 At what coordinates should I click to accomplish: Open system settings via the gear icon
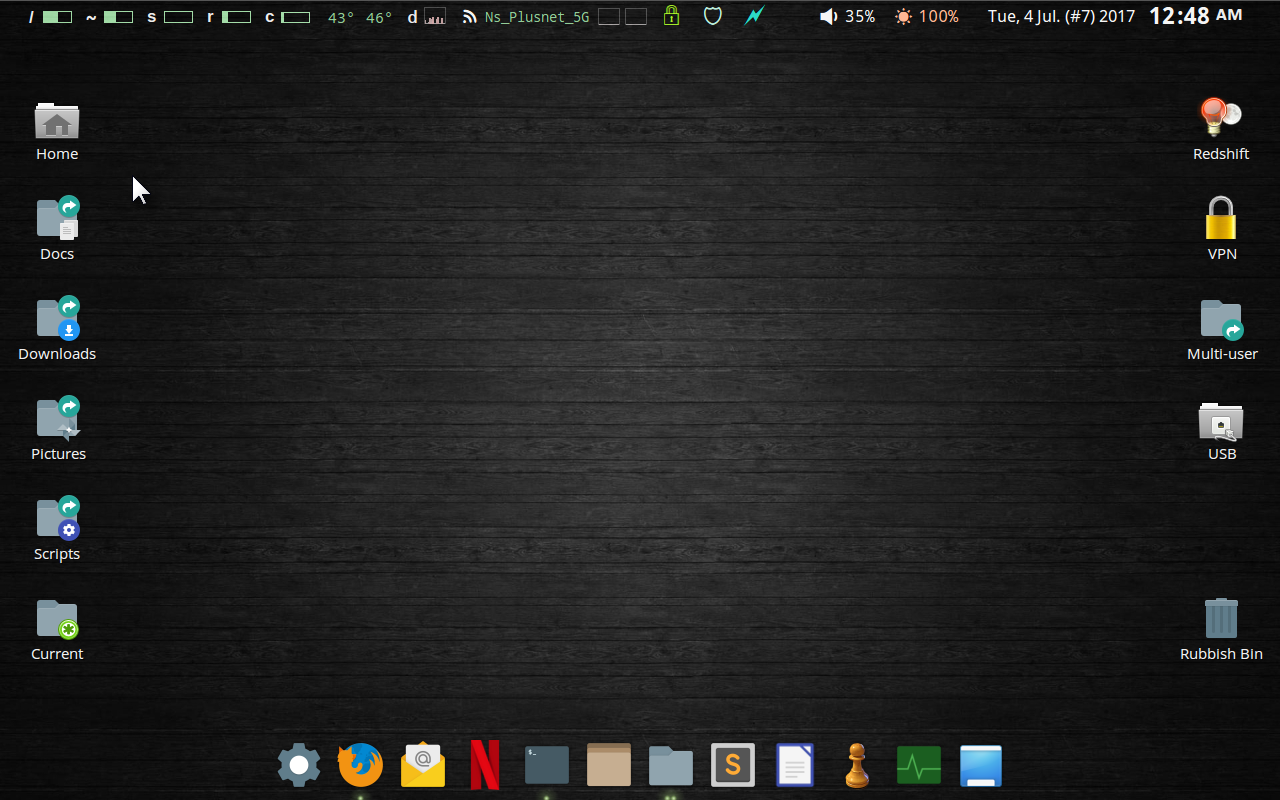point(298,765)
